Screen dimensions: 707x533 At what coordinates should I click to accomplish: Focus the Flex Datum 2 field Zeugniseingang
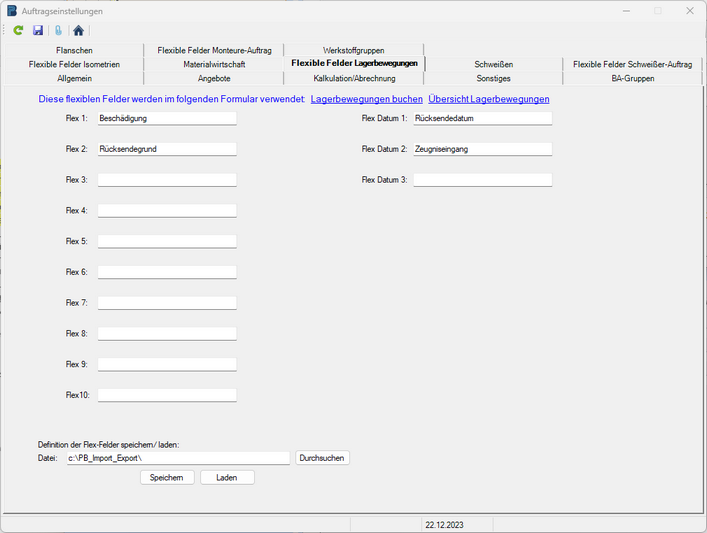(482, 149)
